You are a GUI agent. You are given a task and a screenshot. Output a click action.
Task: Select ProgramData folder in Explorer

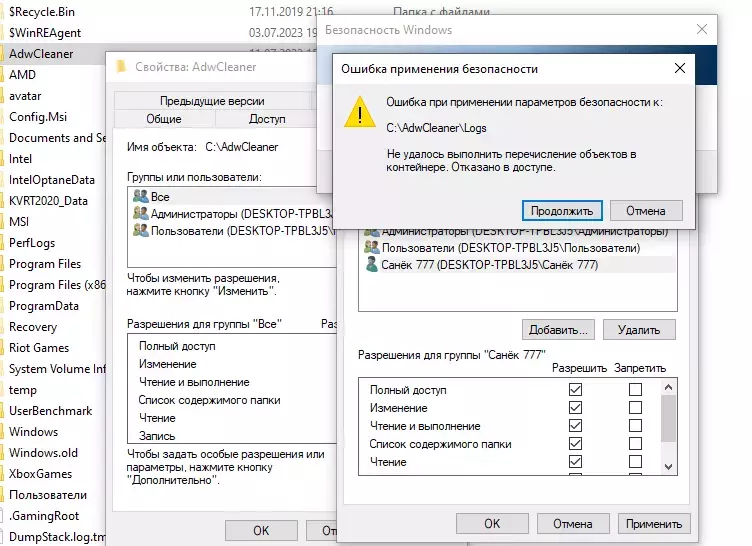click(x=44, y=306)
